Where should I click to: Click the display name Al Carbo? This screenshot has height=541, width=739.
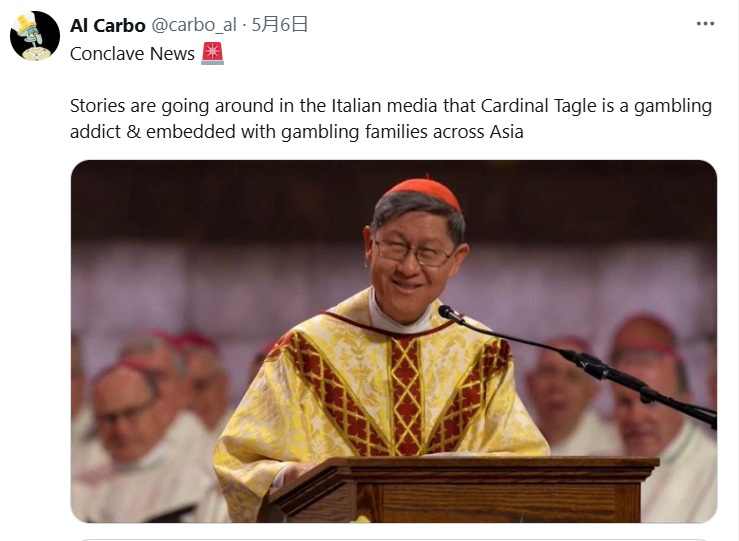point(107,25)
